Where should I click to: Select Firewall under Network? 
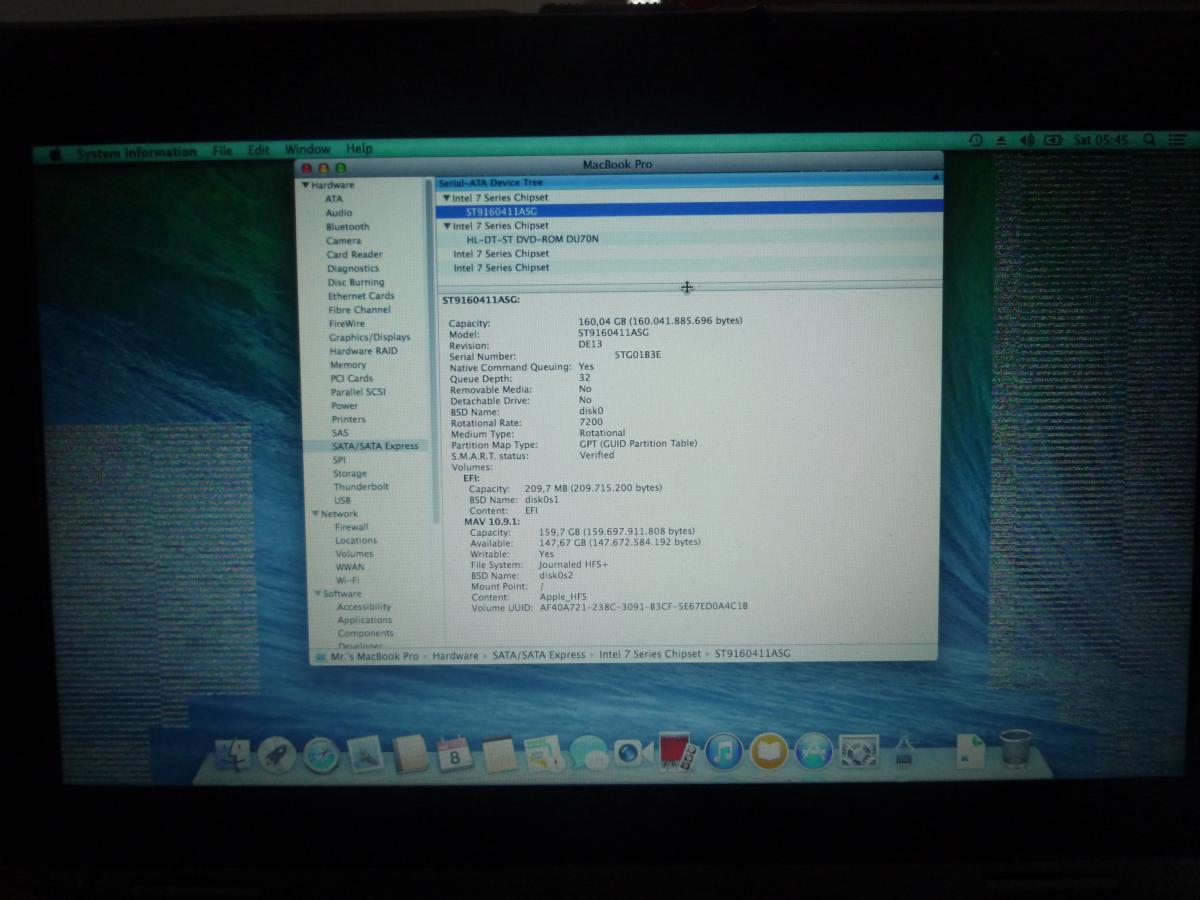[351, 527]
